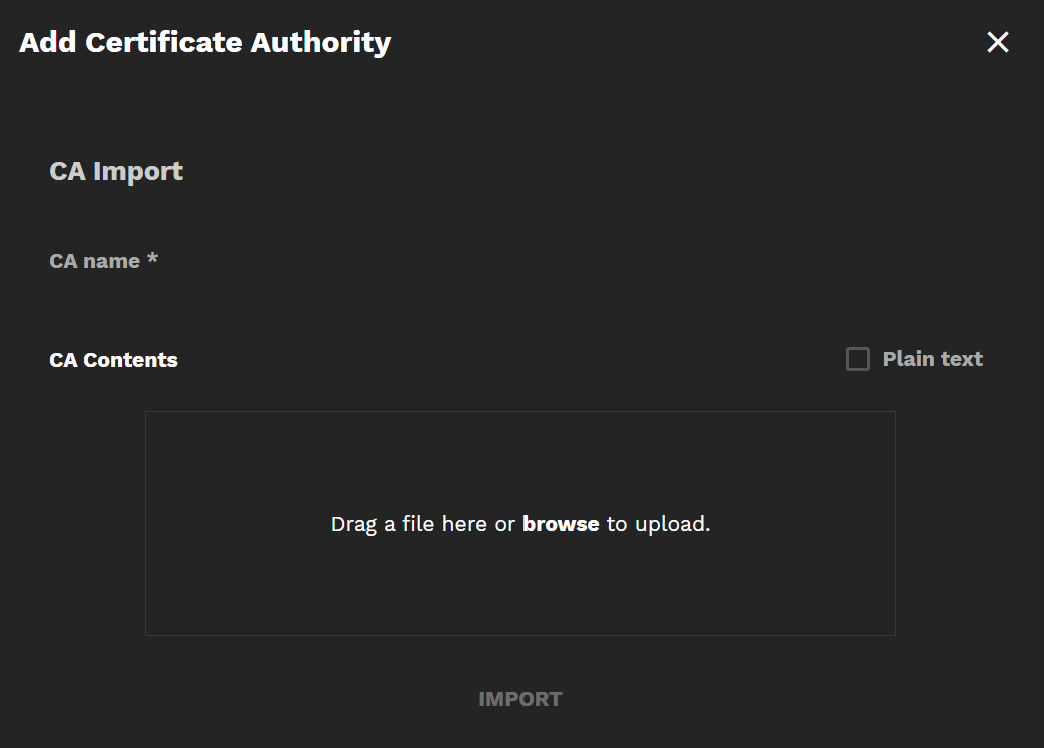Enable the Plain text checkbox

click(858, 359)
